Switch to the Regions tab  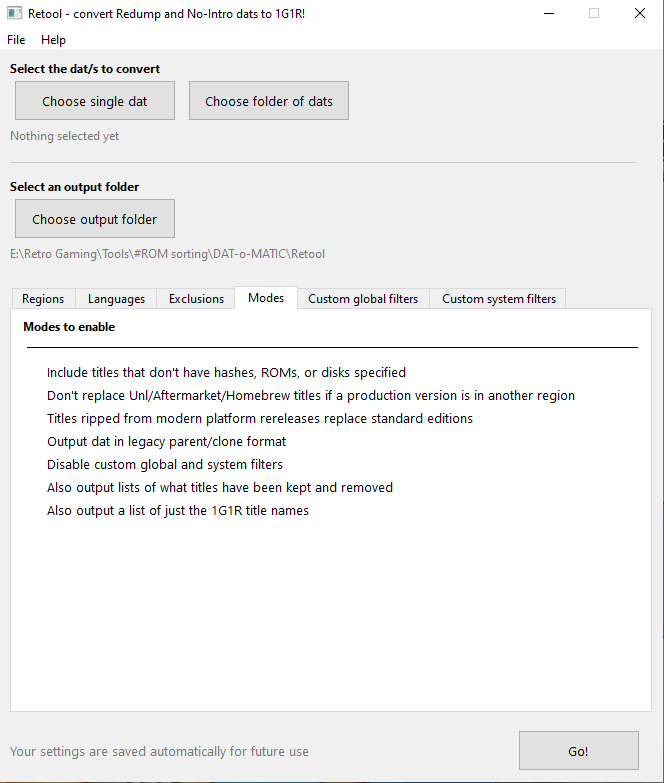pyautogui.click(x=43, y=299)
